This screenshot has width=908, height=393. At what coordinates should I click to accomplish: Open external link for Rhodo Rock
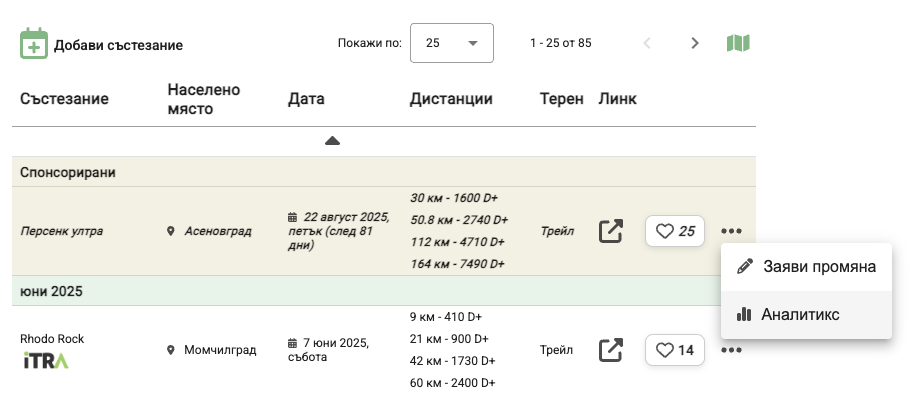[x=610, y=350]
